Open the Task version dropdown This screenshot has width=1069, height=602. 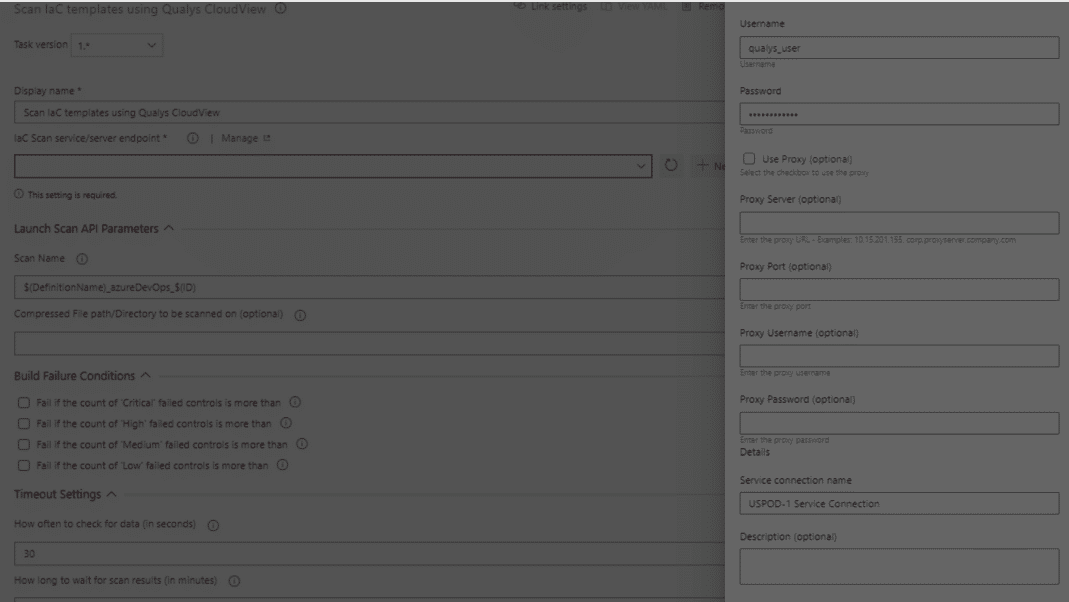pyautogui.click(x=117, y=45)
